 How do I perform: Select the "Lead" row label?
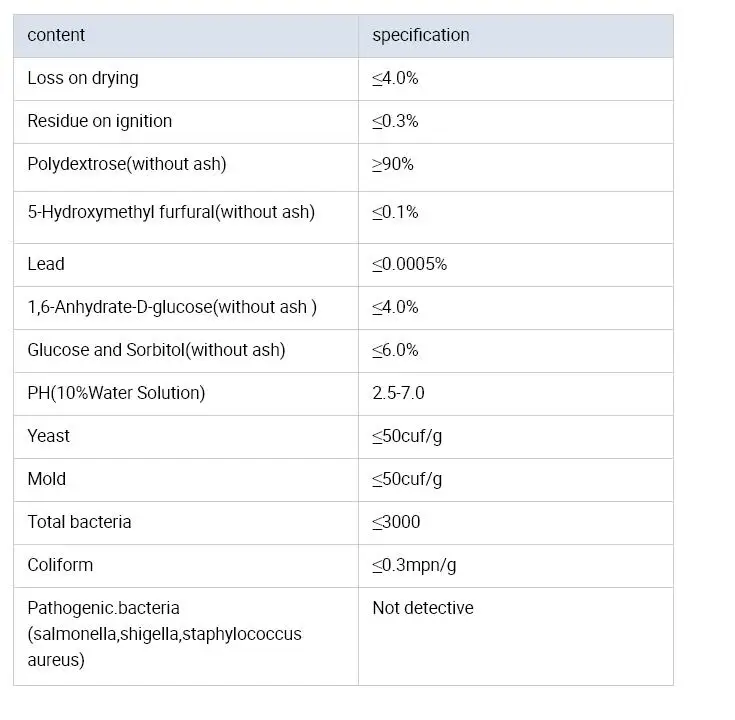46,264
